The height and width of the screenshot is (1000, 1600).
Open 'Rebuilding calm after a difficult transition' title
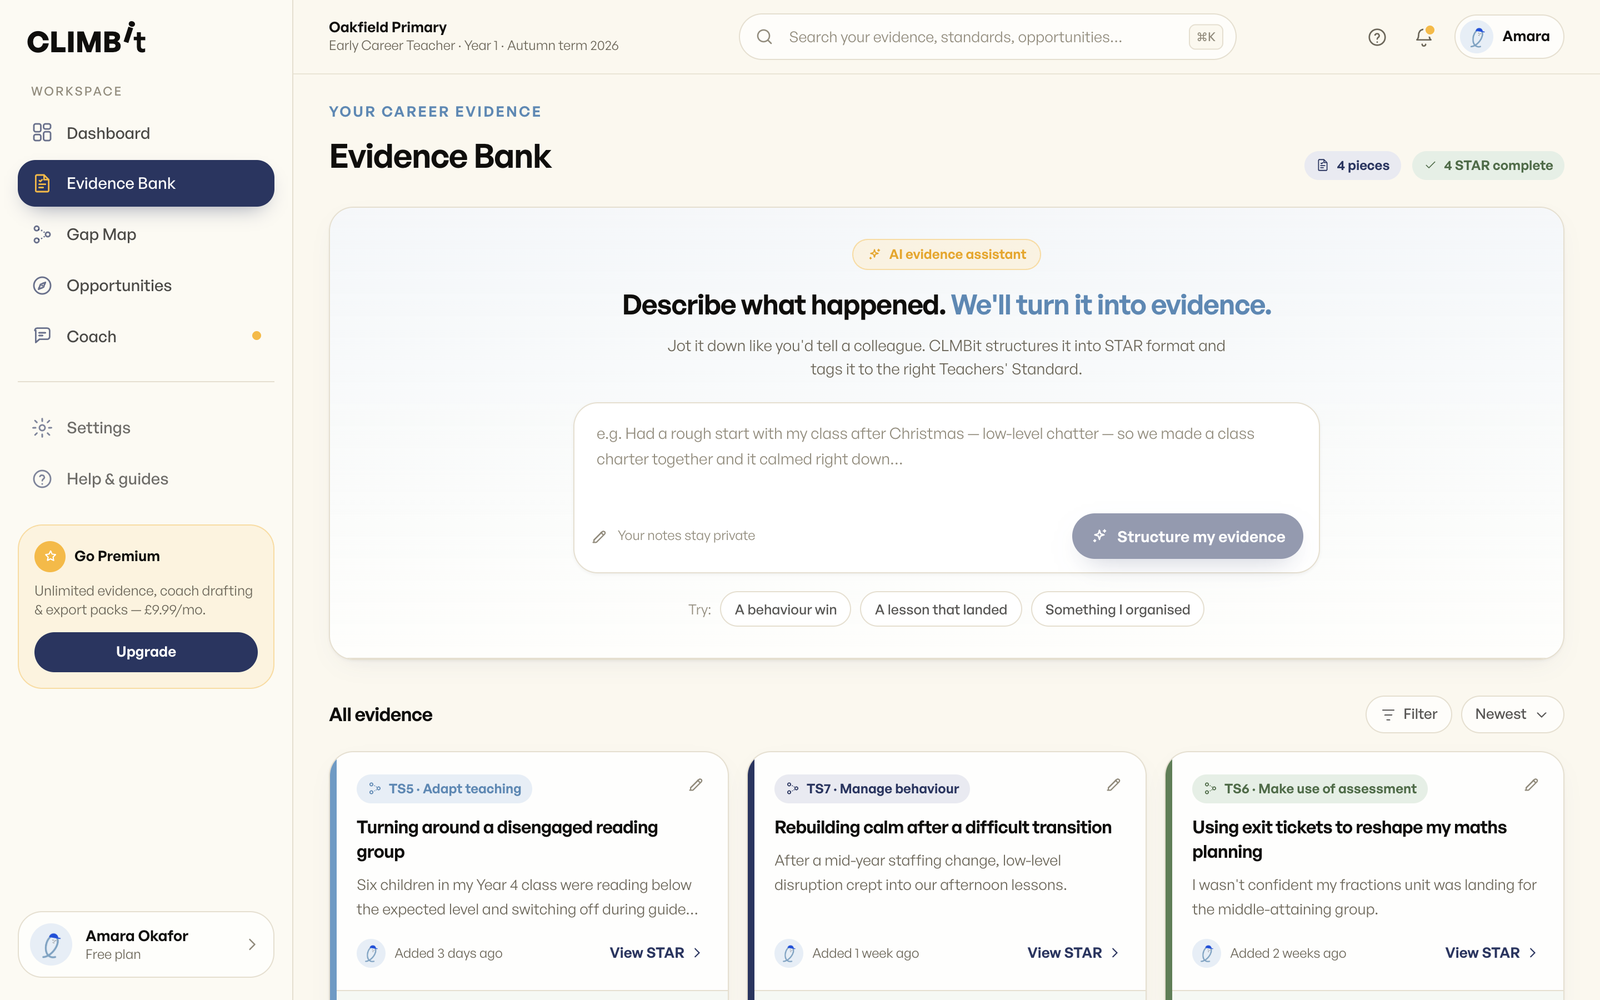click(x=943, y=828)
